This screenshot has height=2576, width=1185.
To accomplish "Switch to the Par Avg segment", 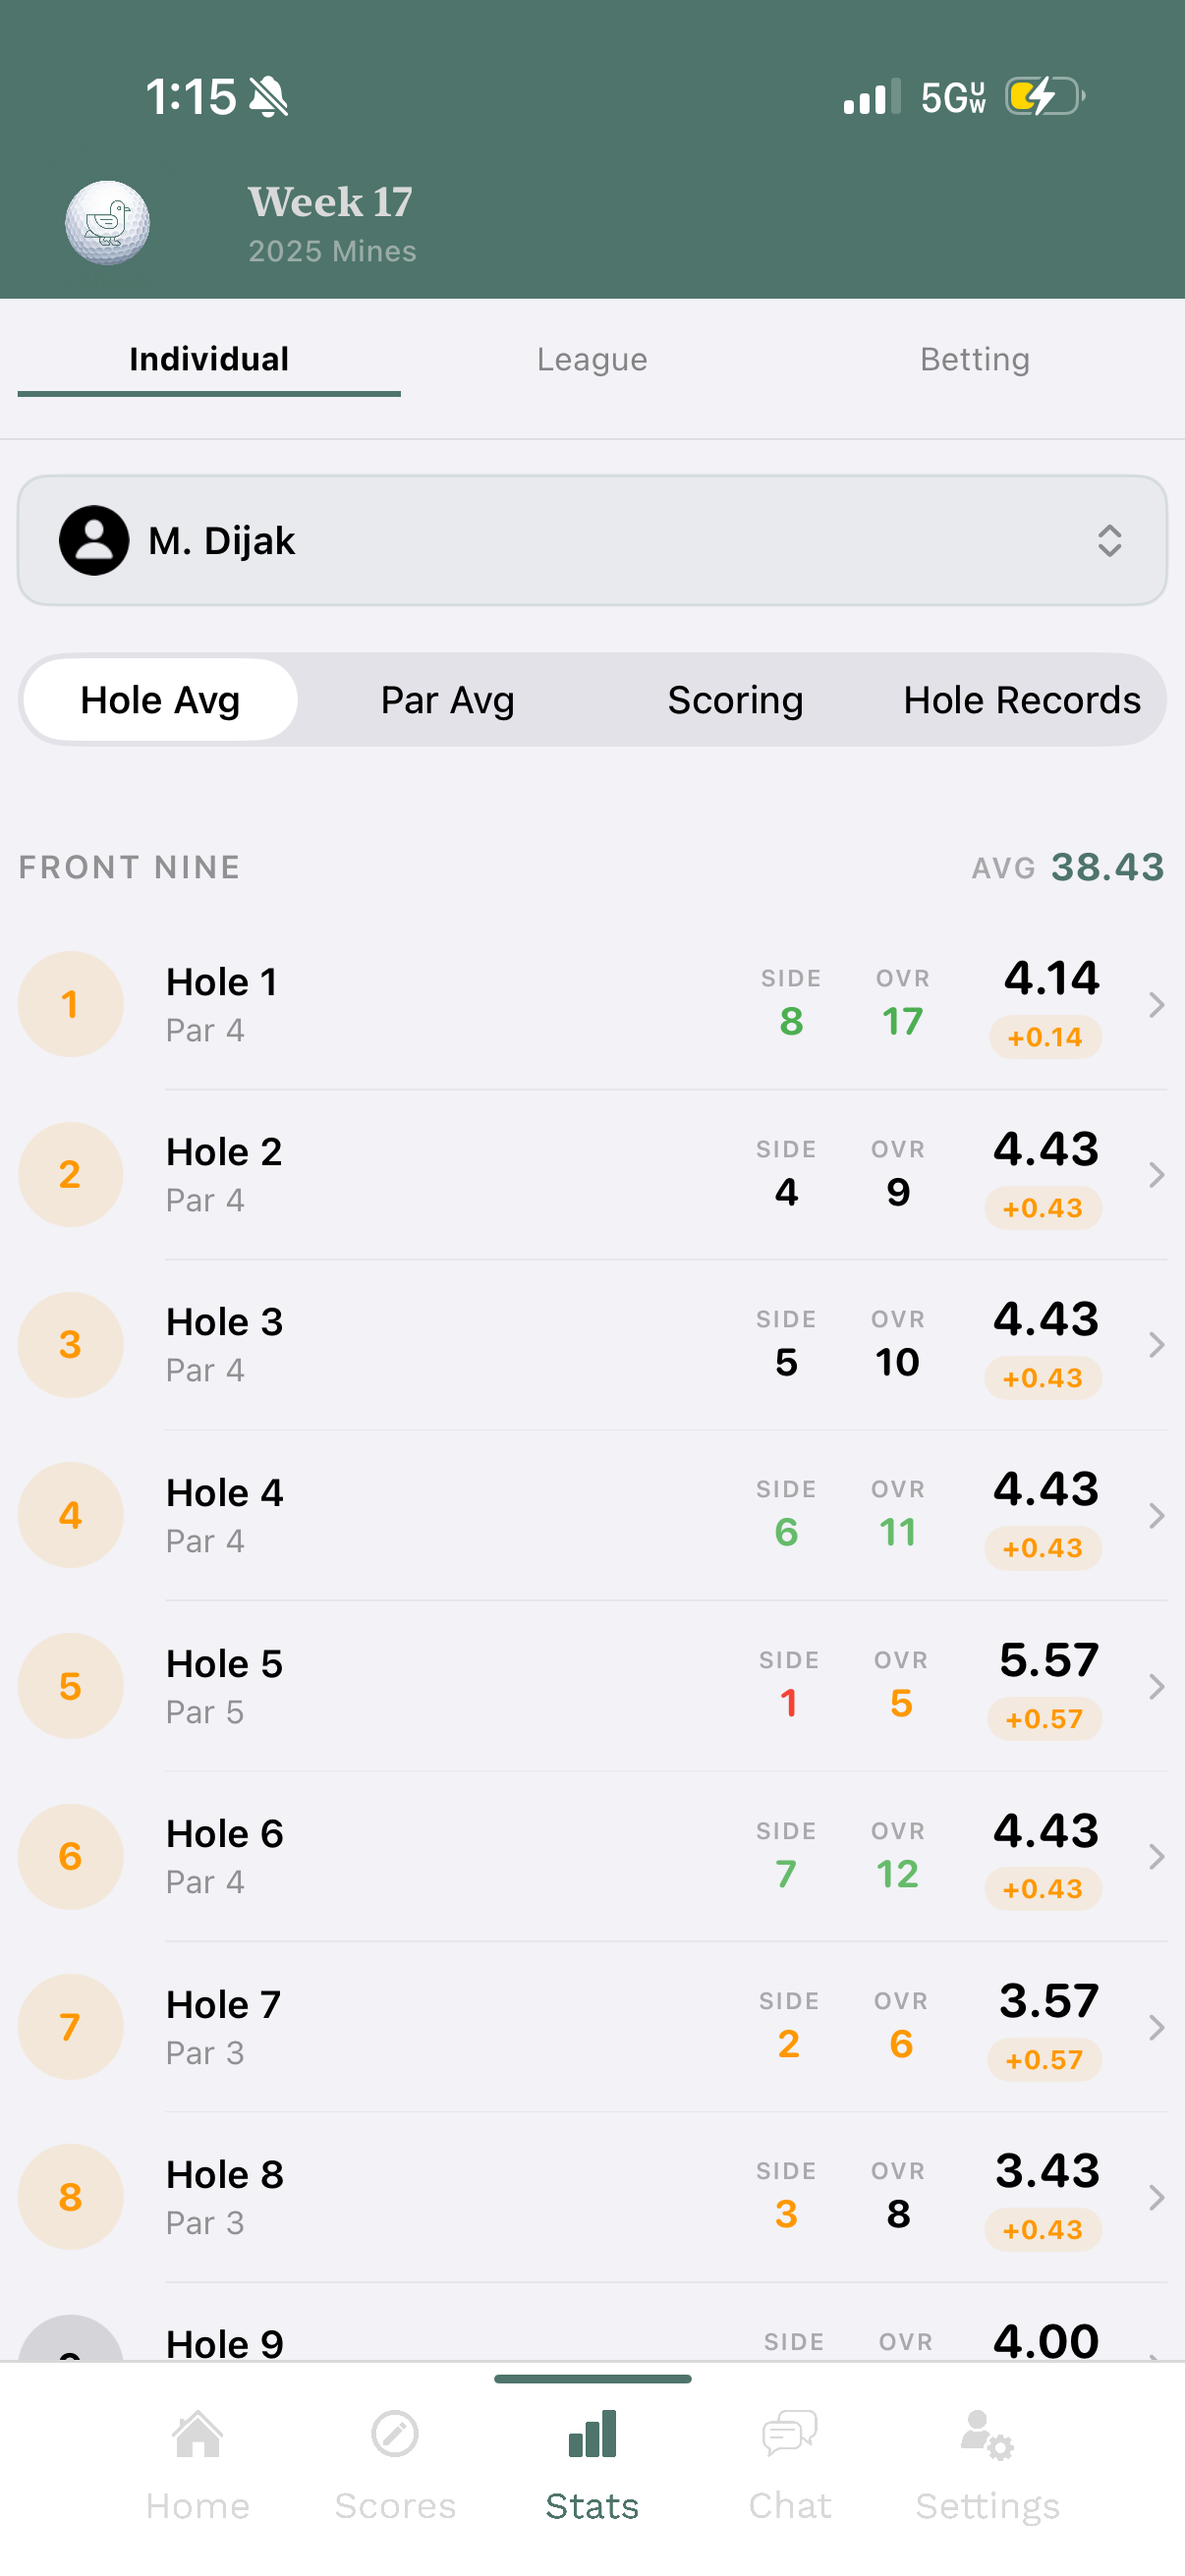I will pyautogui.click(x=447, y=700).
